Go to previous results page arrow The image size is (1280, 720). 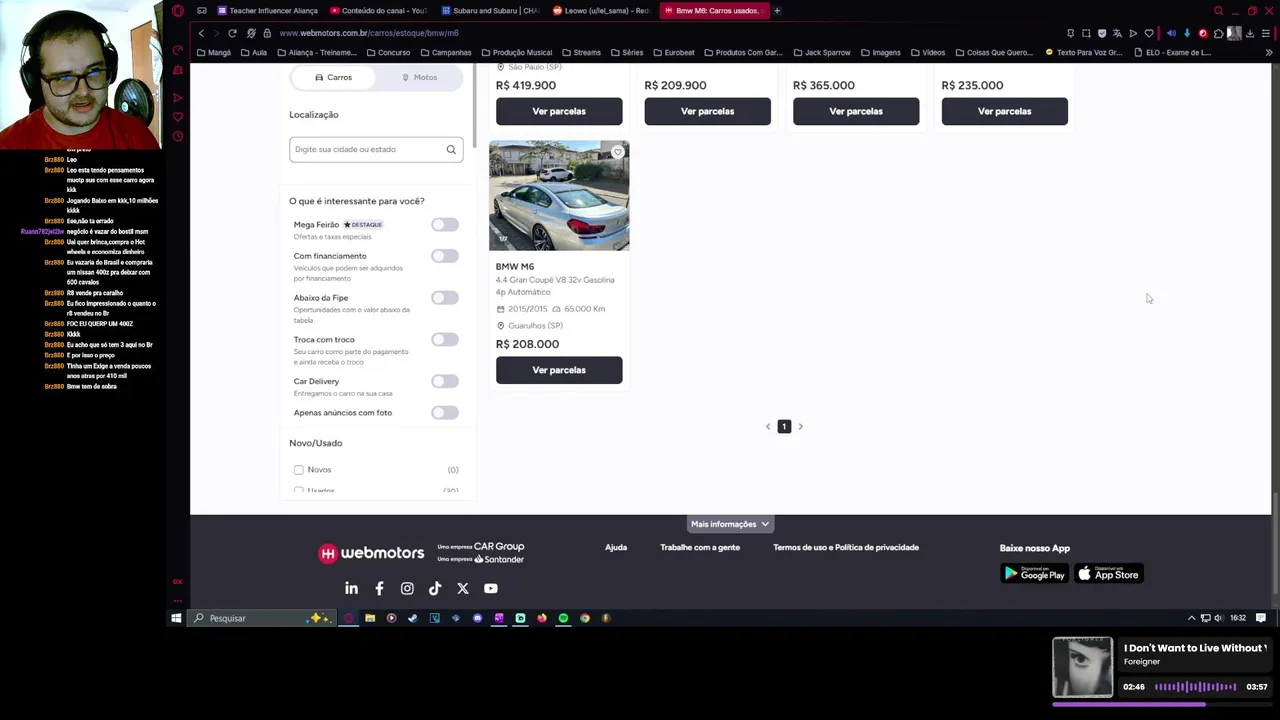[768, 427]
